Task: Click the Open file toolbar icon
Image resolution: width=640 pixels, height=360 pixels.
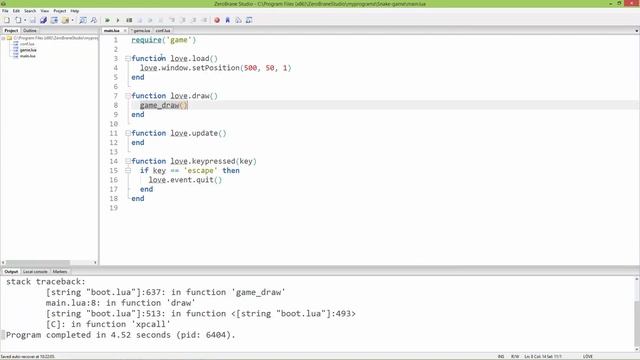Action: (18, 20)
